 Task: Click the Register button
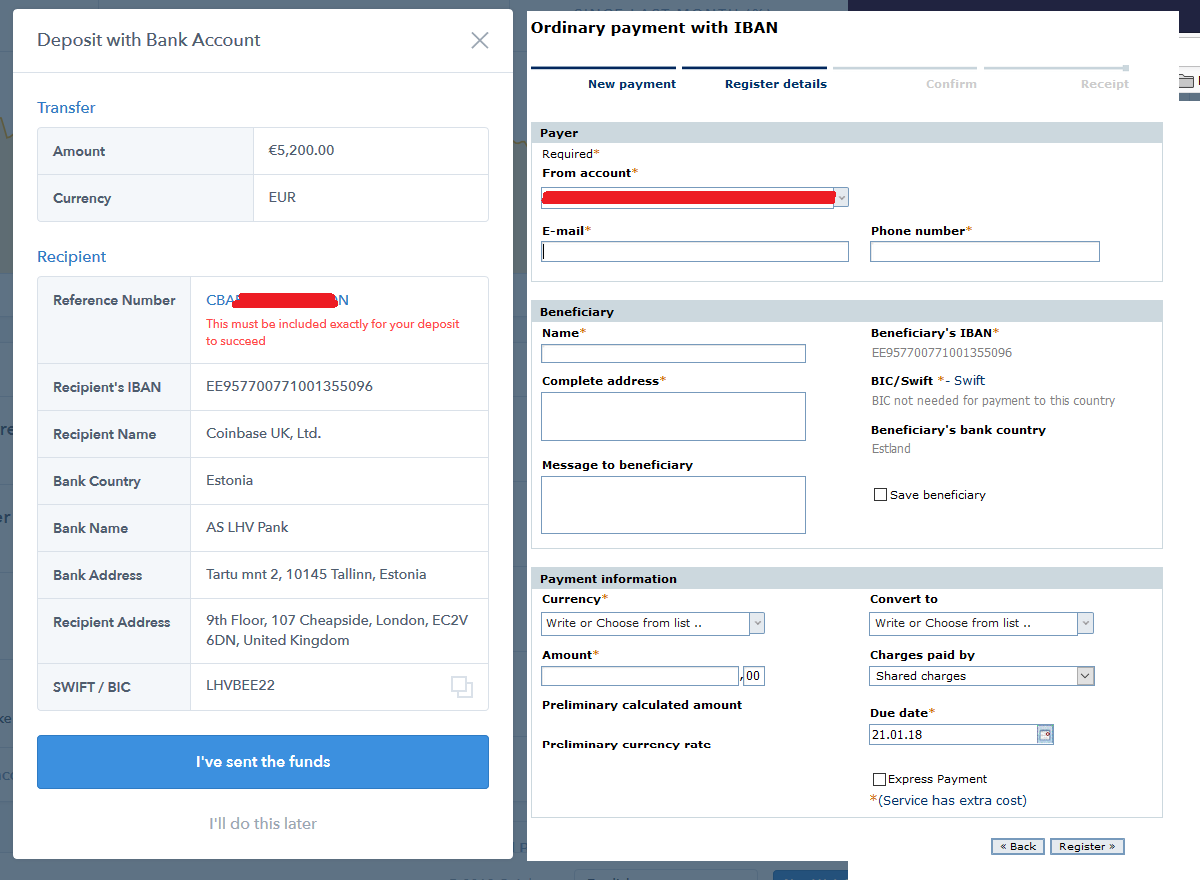[x=1087, y=846]
